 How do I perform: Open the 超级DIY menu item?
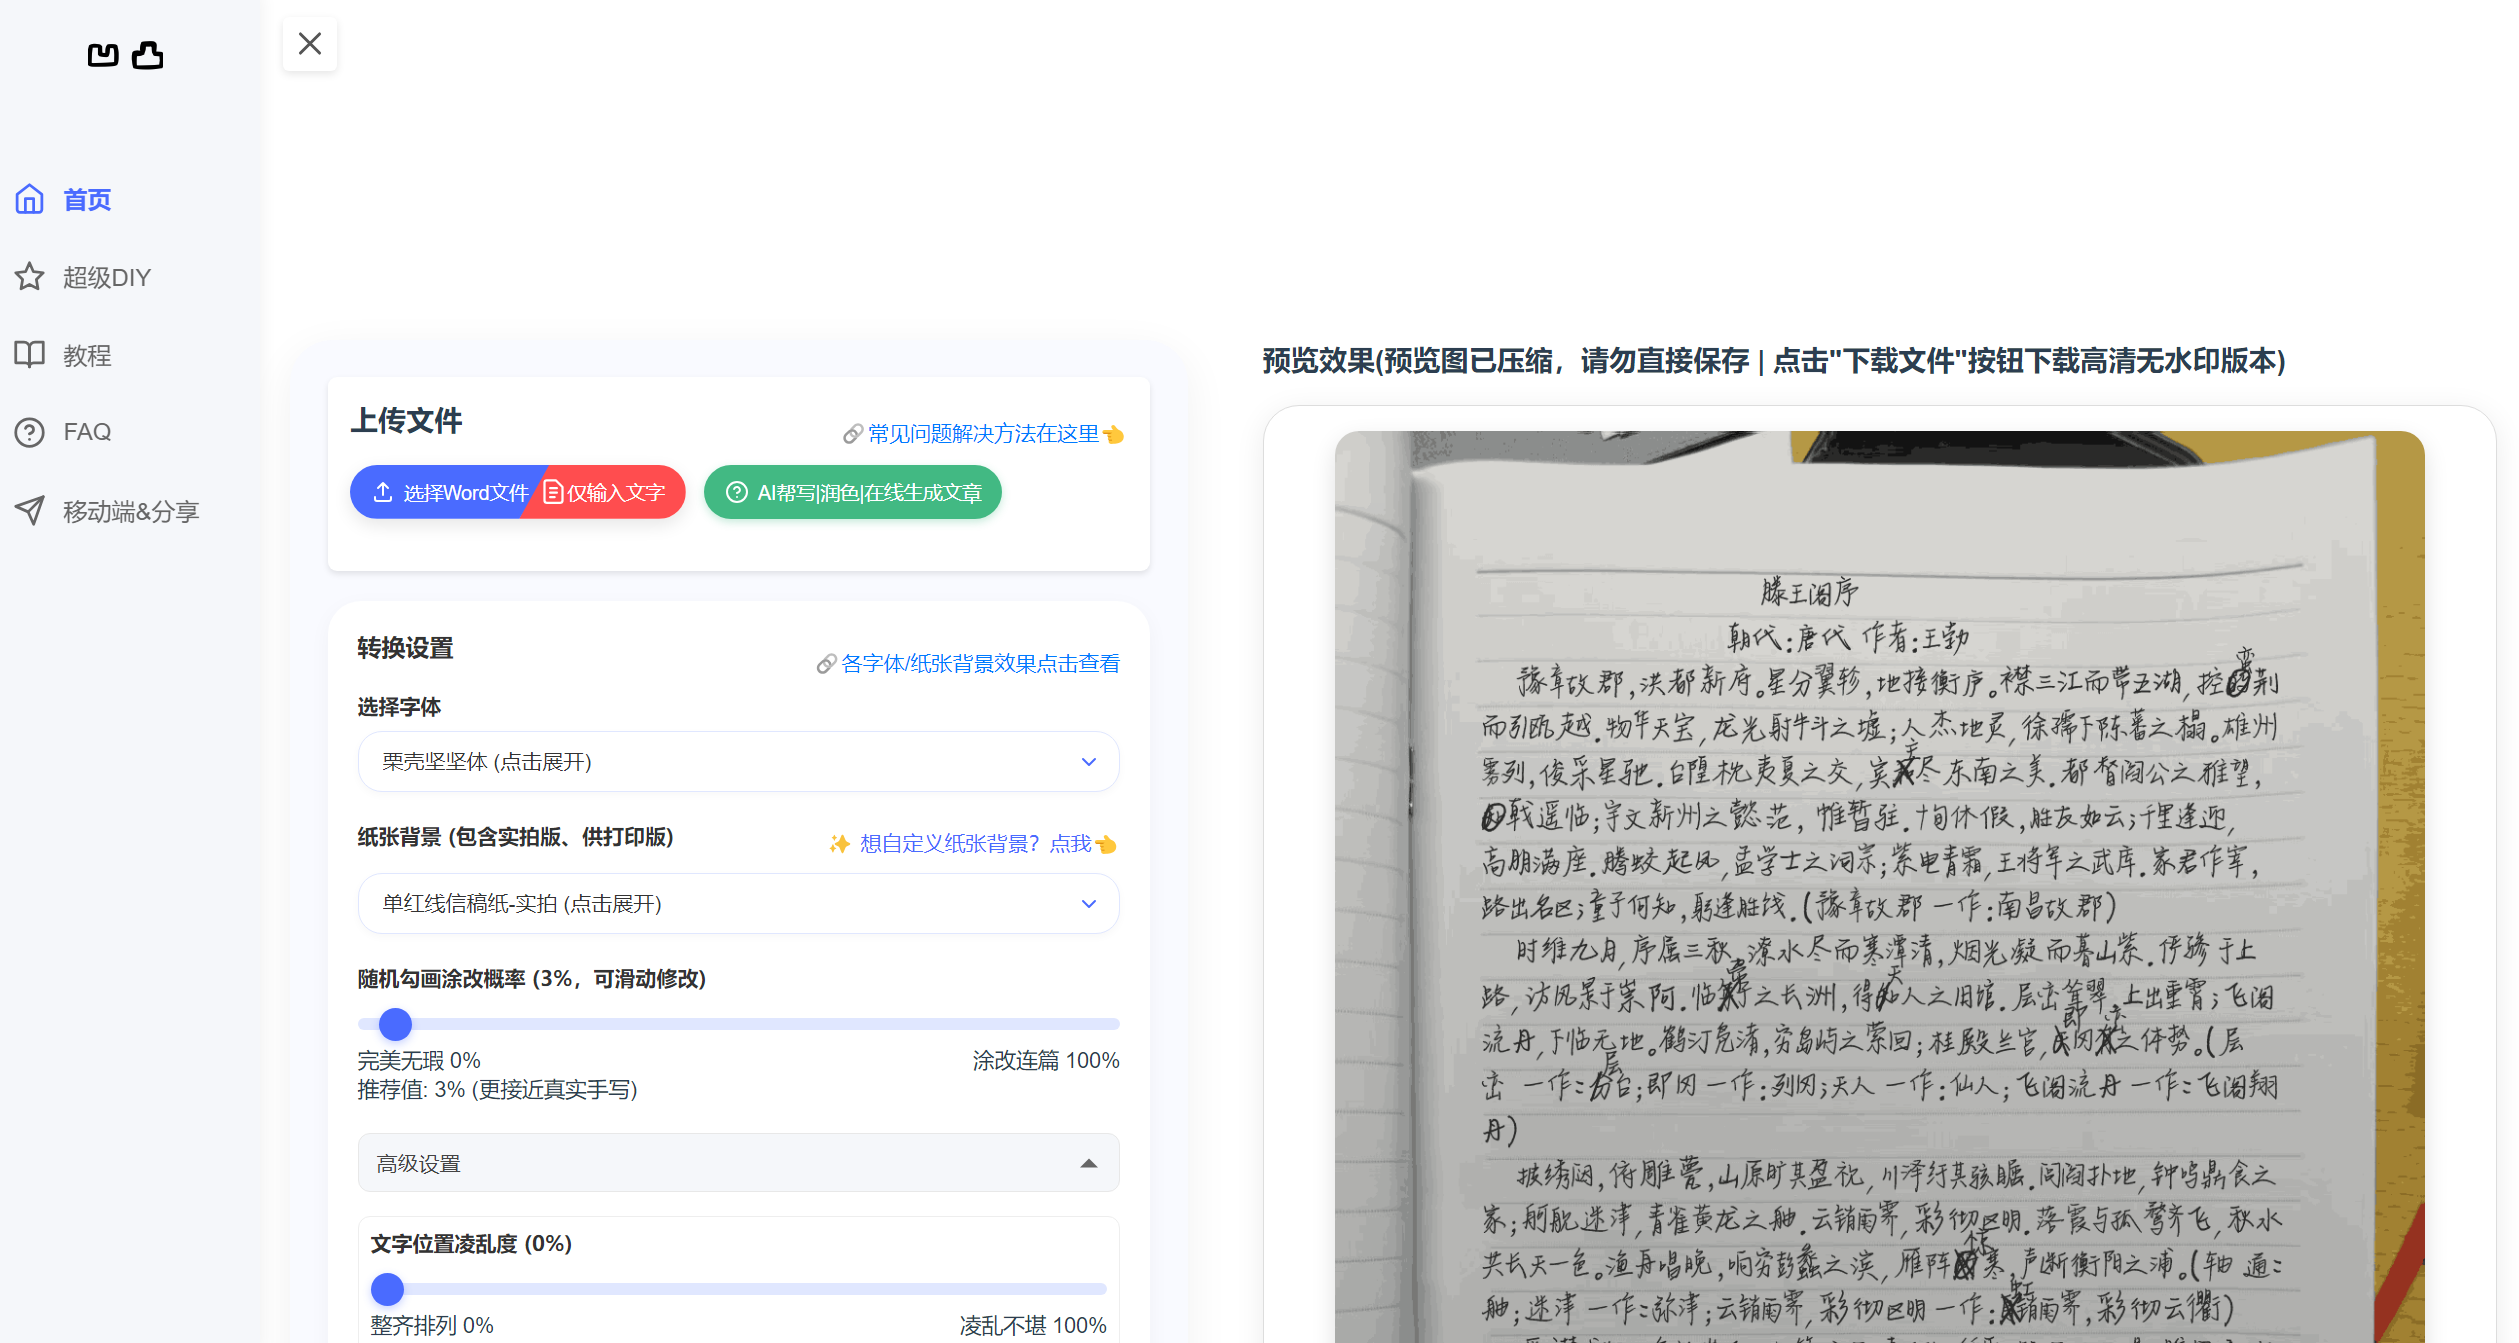pos(106,277)
